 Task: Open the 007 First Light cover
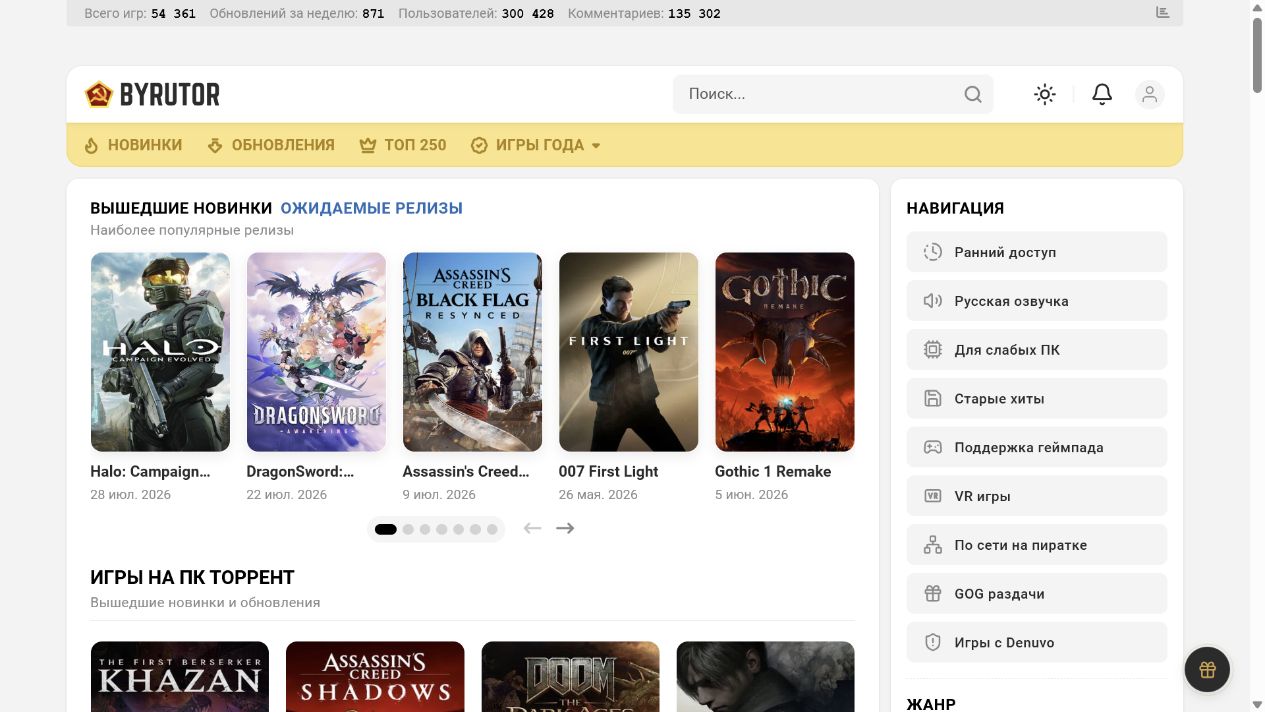tap(628, 352)
